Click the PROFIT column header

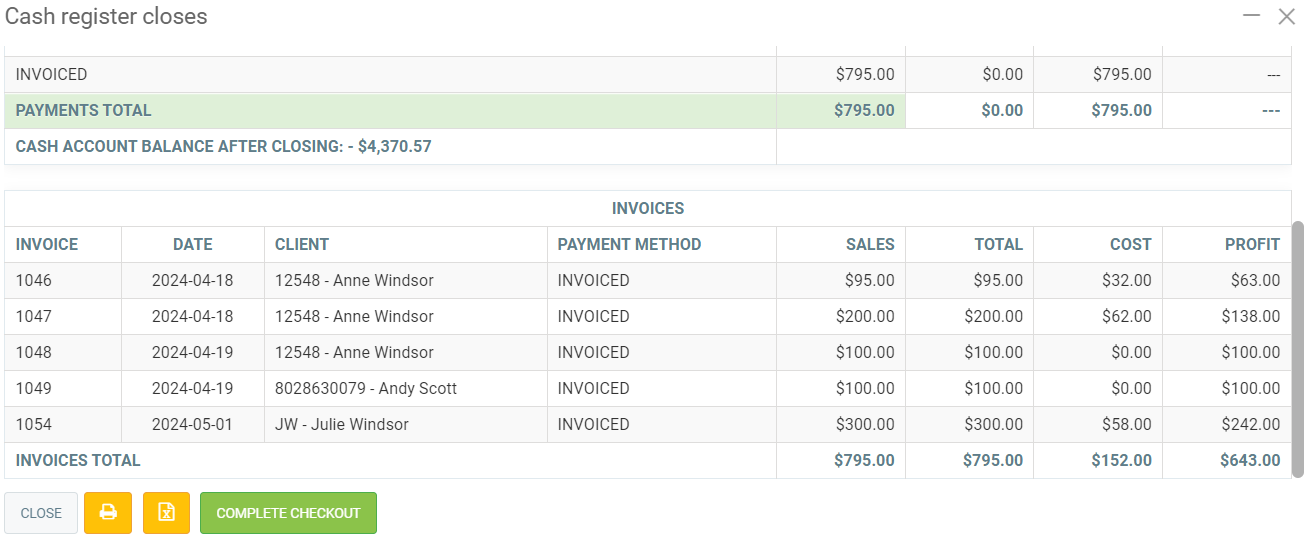[1252, 244]
